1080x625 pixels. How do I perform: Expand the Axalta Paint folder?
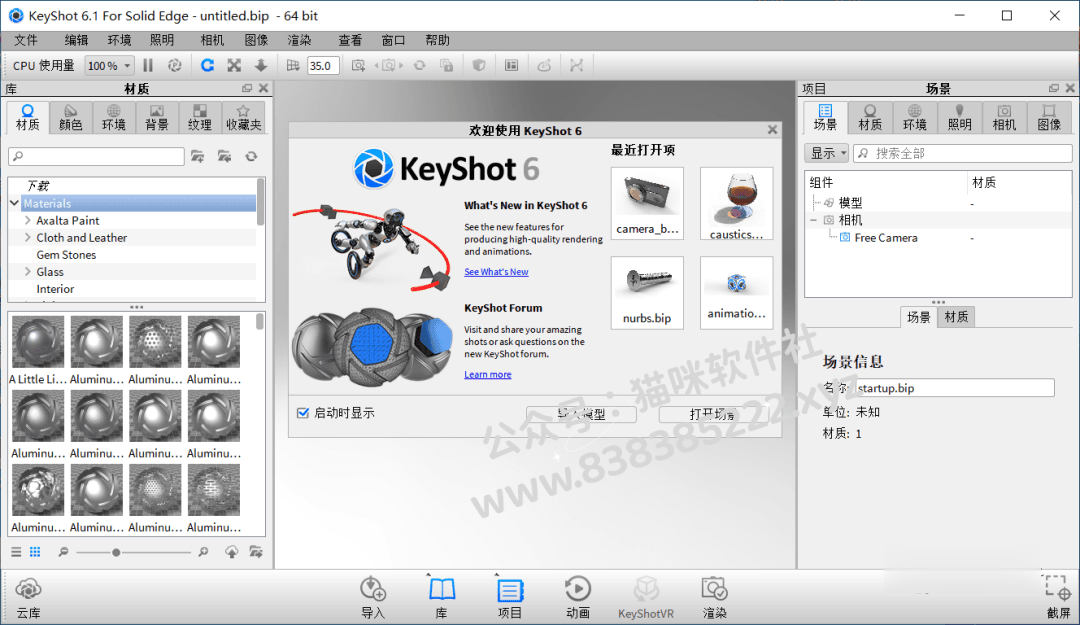(28, 221)
